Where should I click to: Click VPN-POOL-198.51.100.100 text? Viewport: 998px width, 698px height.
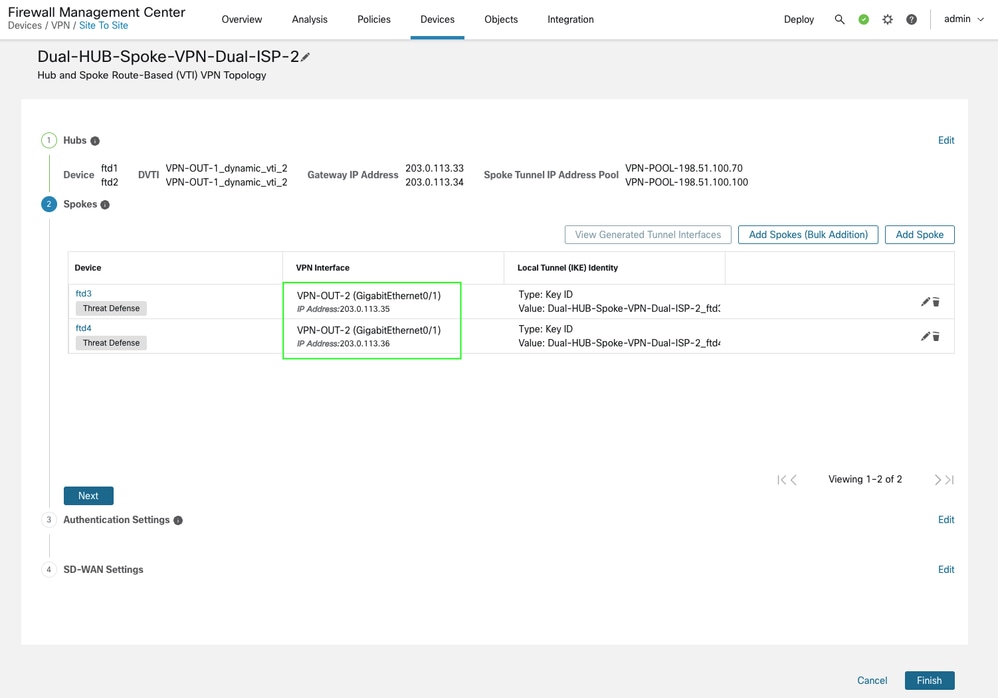687,182
